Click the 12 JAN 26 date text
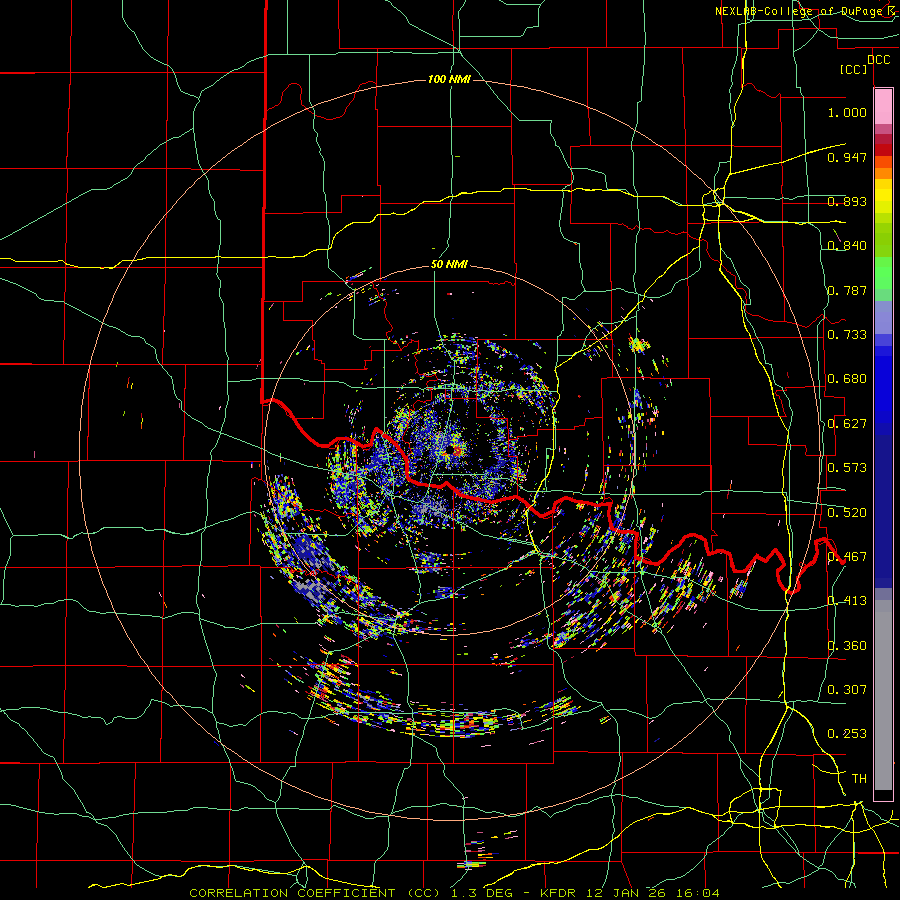The height and width of the screenshot is (900, 900). (x=629, y=893)
